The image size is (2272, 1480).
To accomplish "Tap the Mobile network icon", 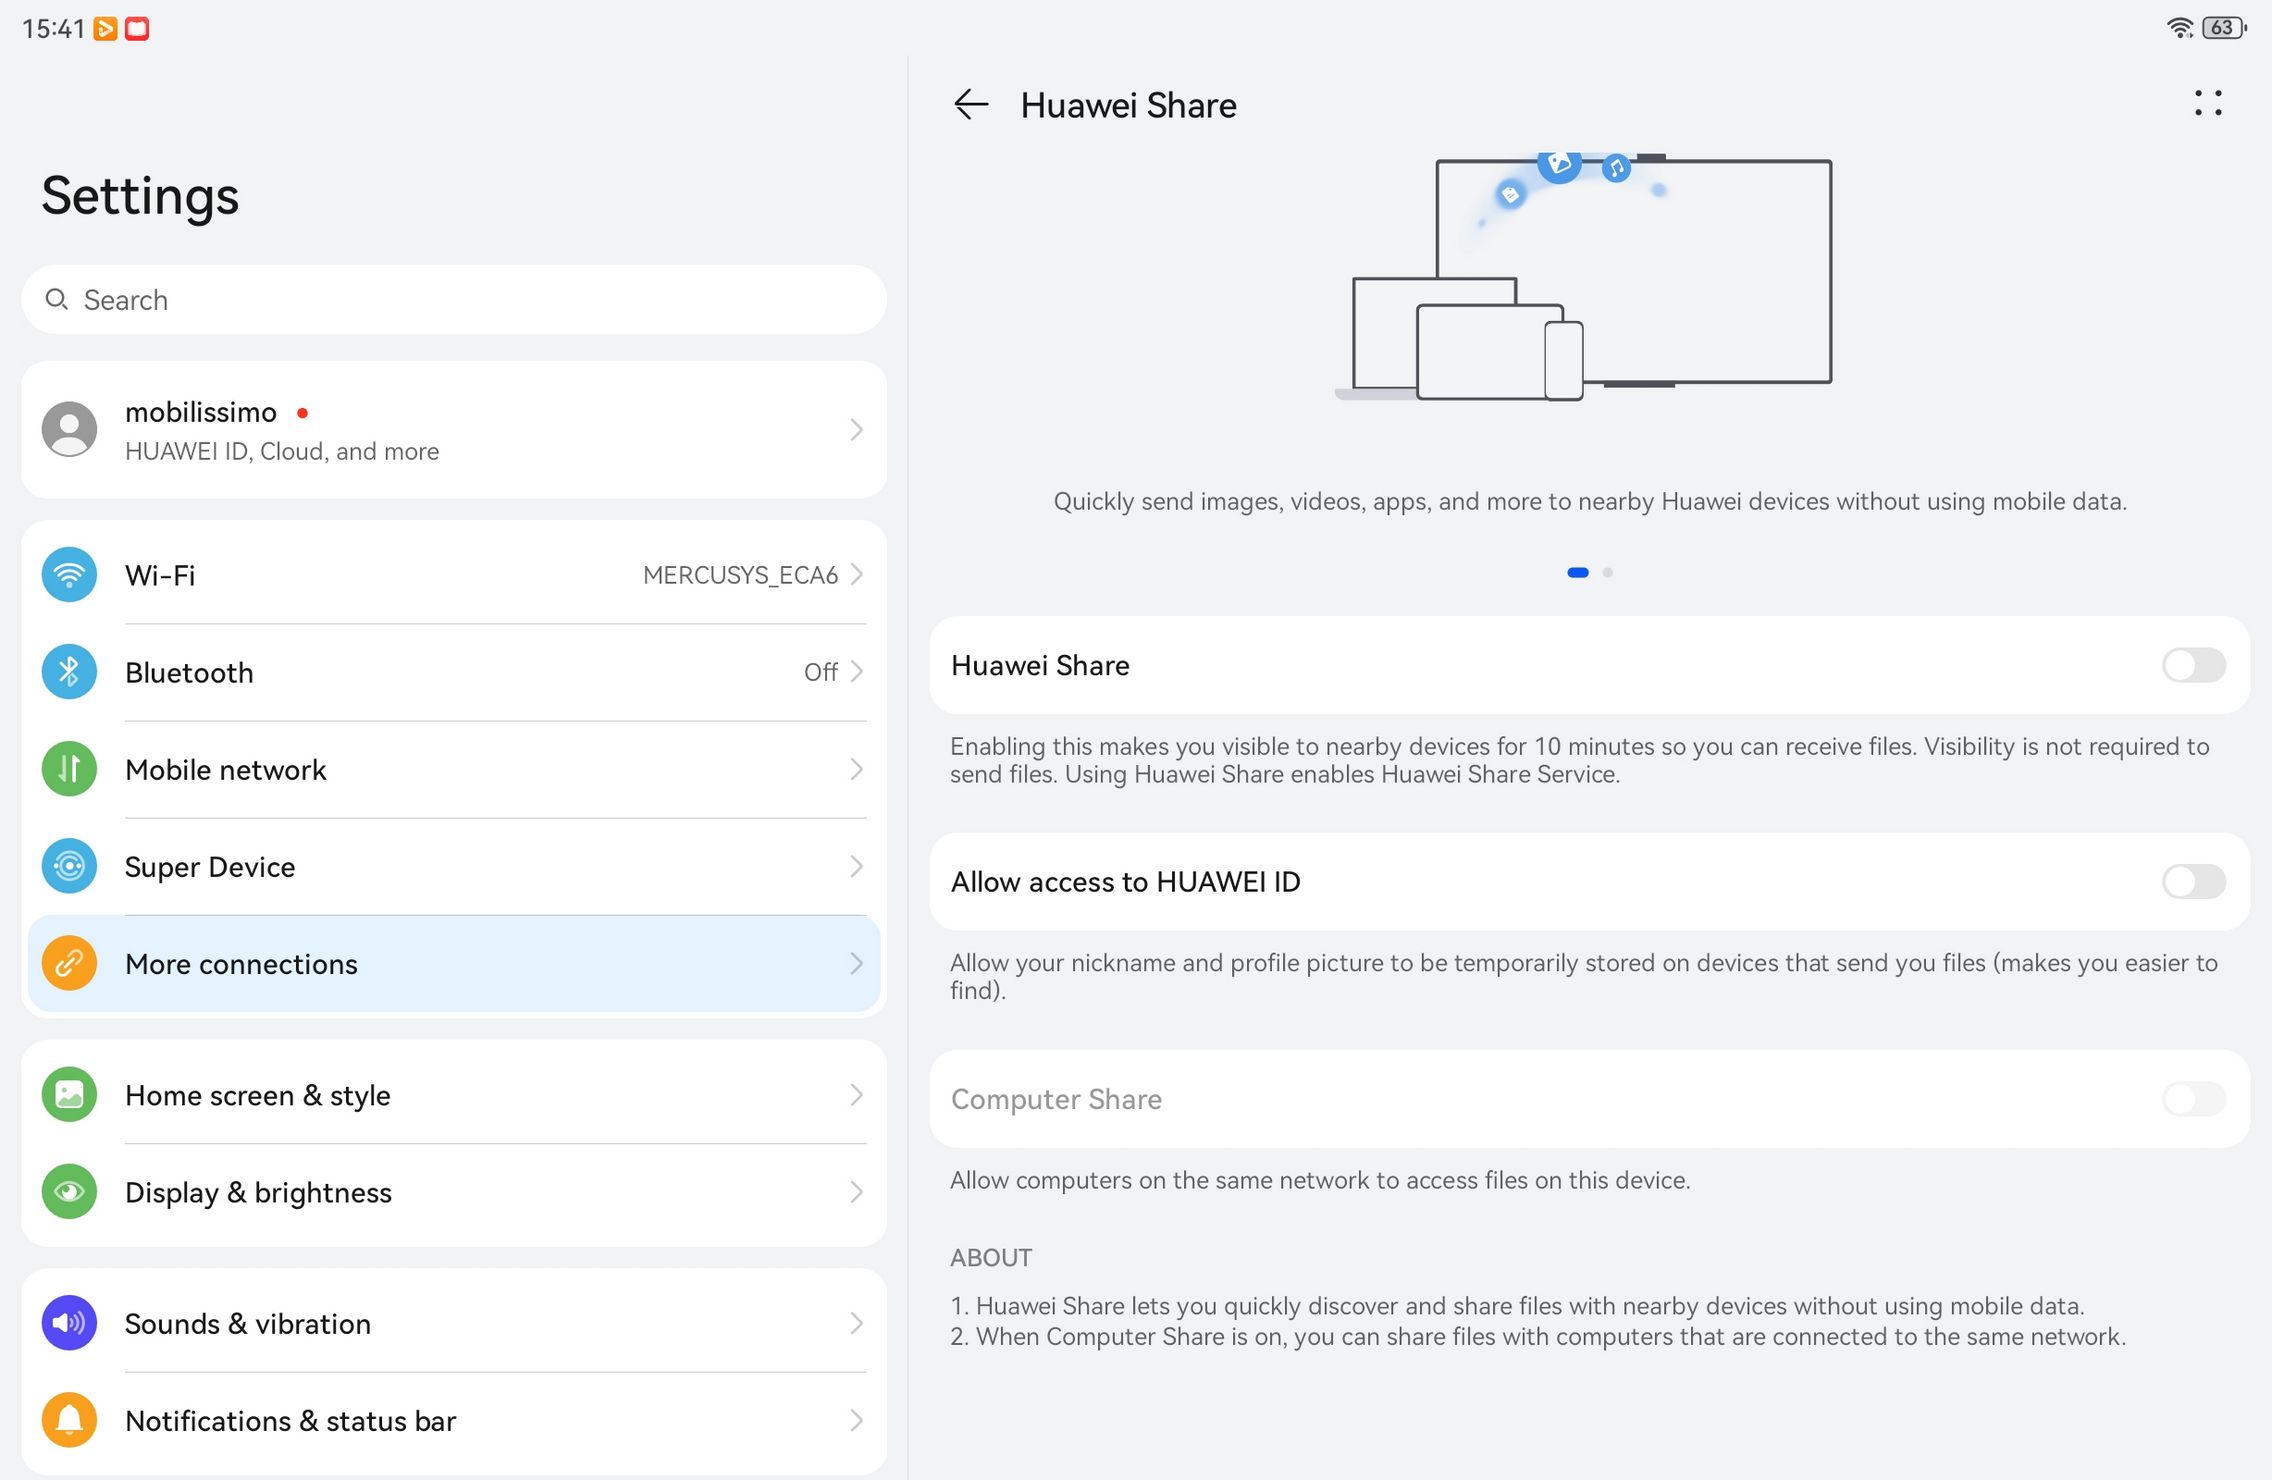I will (69, 769).
